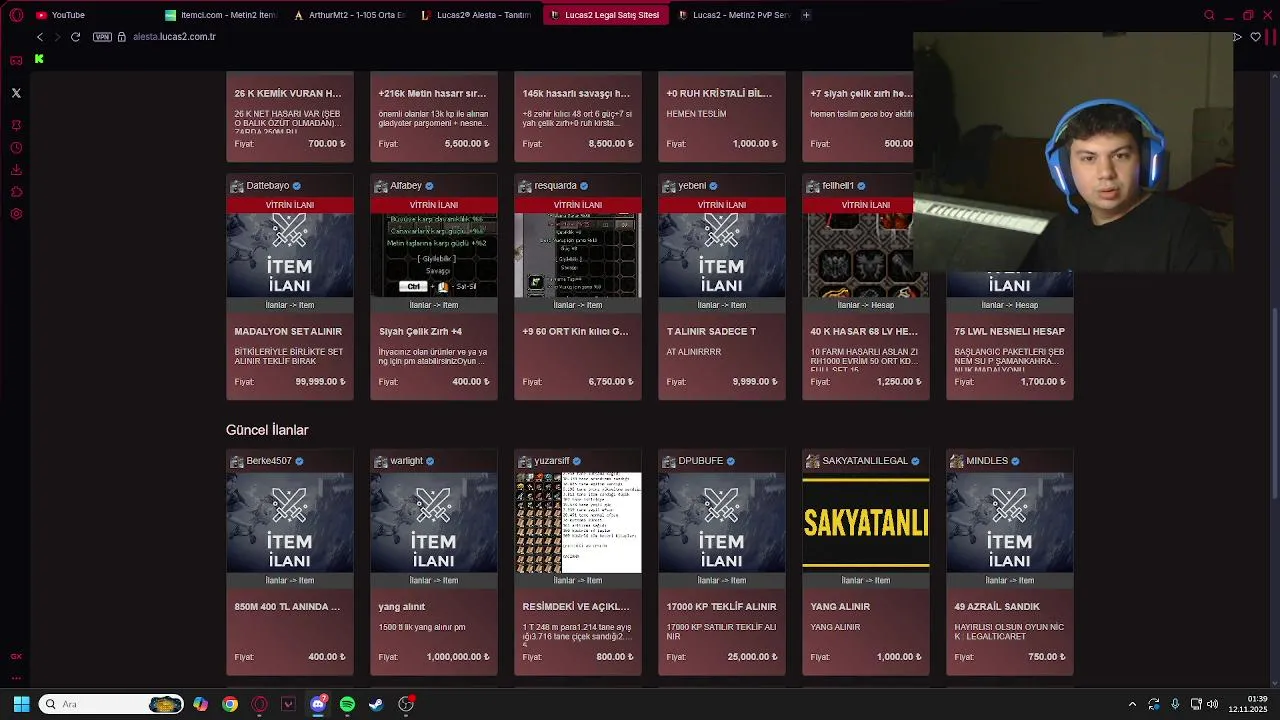Open Spotify from the taskbar
The image size is (1280, 720).
pos(347,704)
